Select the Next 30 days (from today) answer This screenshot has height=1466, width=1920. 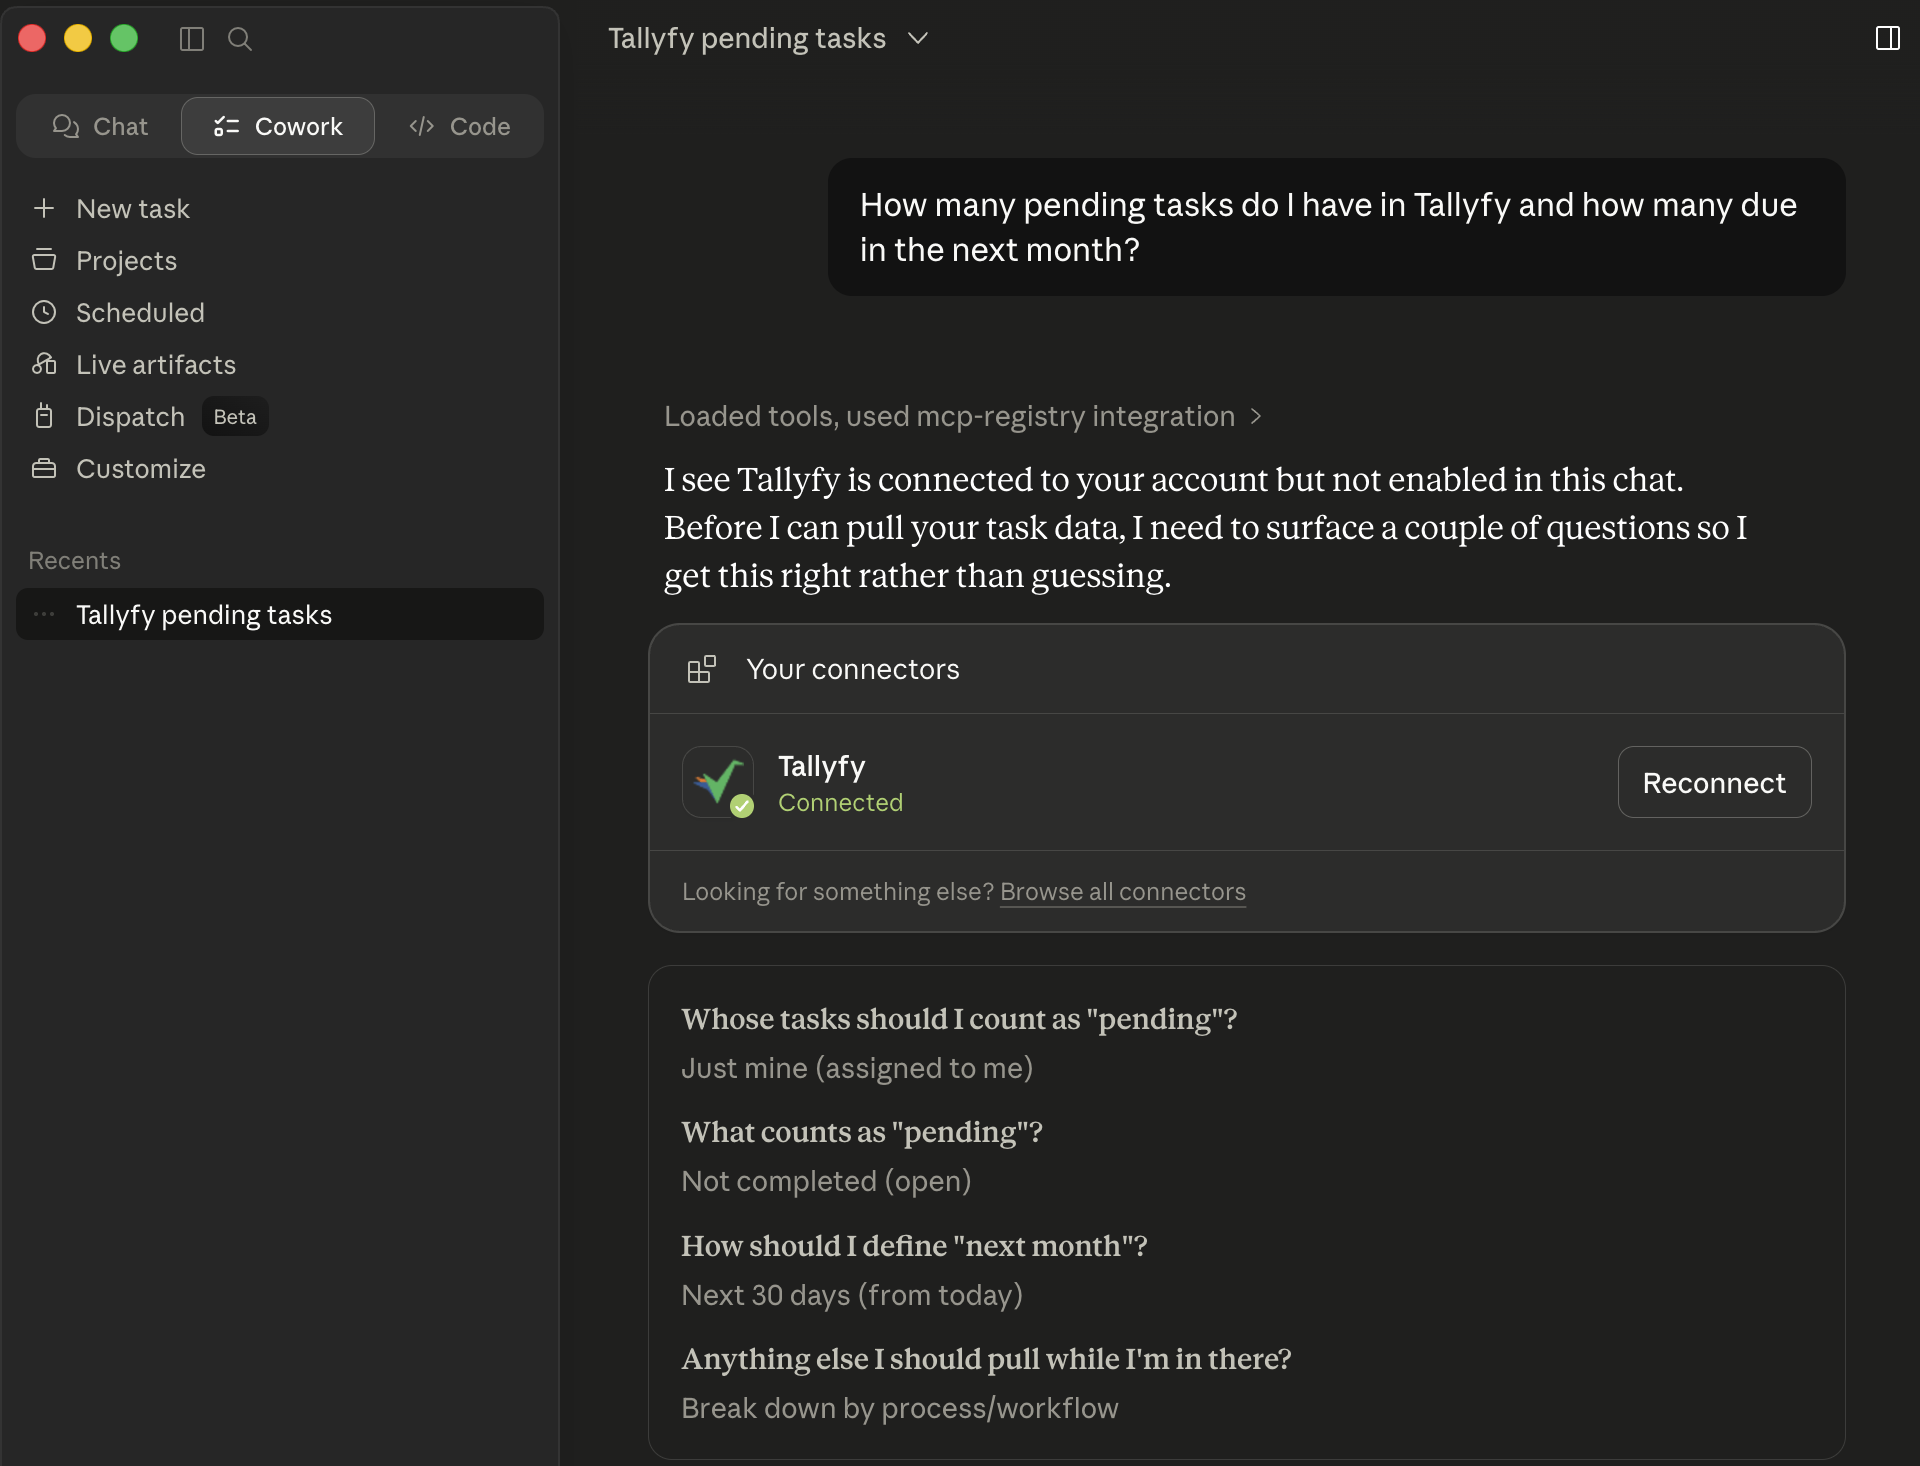click(x=852, y=1295)
